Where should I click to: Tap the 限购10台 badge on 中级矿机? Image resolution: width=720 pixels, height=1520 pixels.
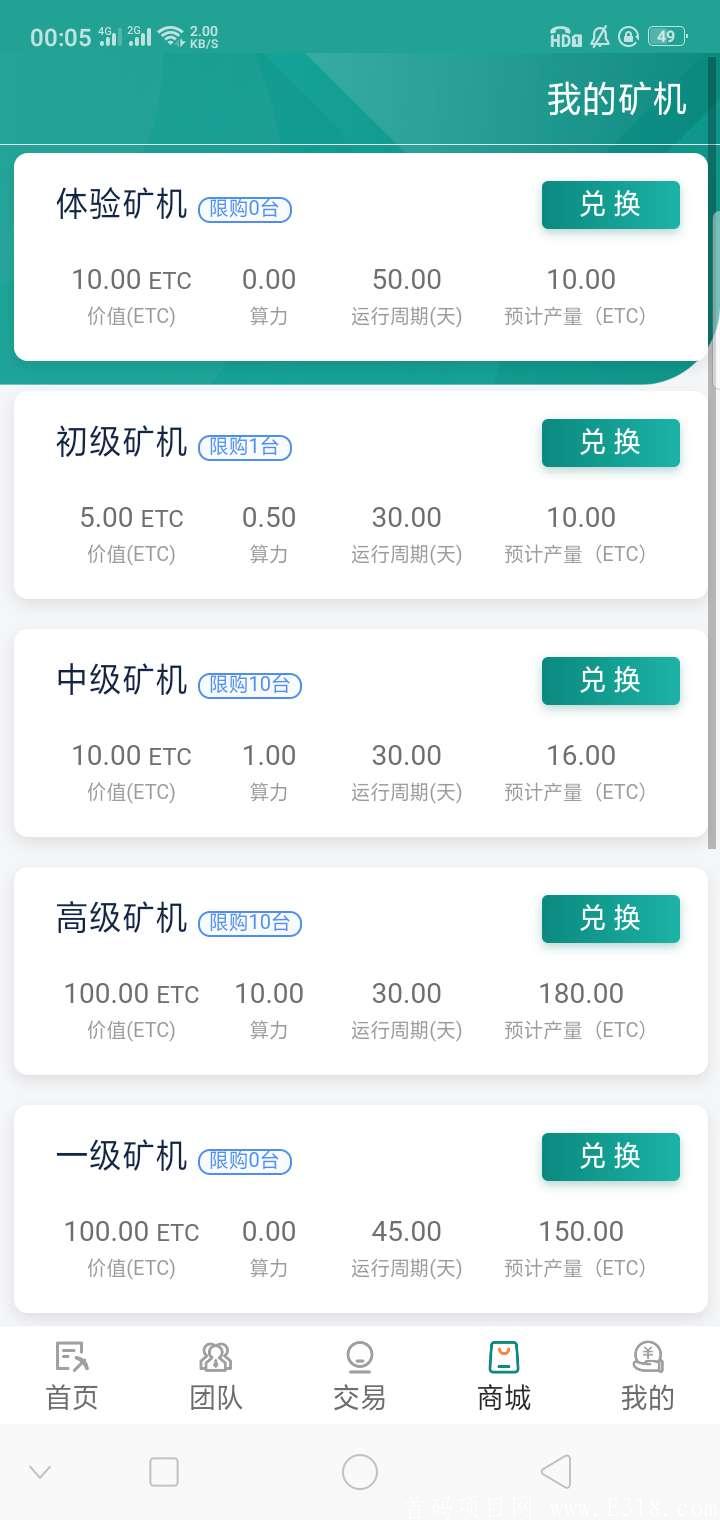tap(250, 685)
